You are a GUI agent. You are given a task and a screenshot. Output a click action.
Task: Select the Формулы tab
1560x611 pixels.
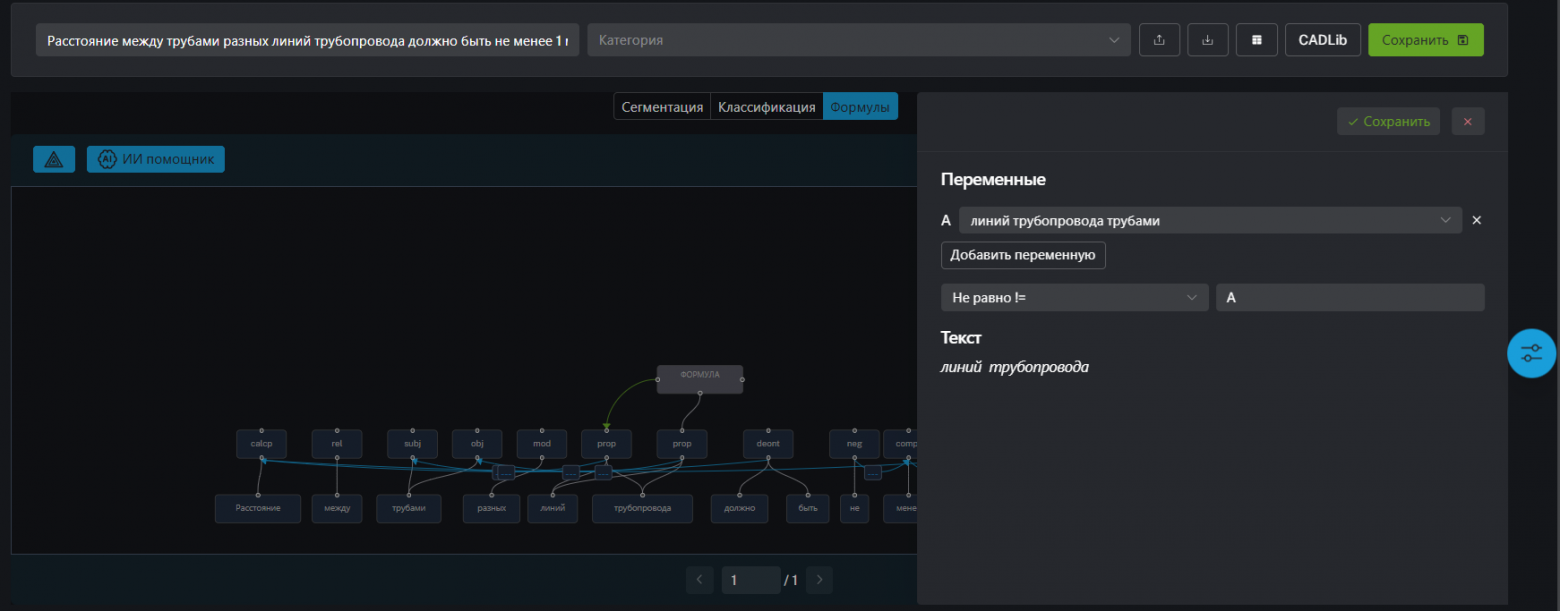pyautogui.click(x=860, y=107)
